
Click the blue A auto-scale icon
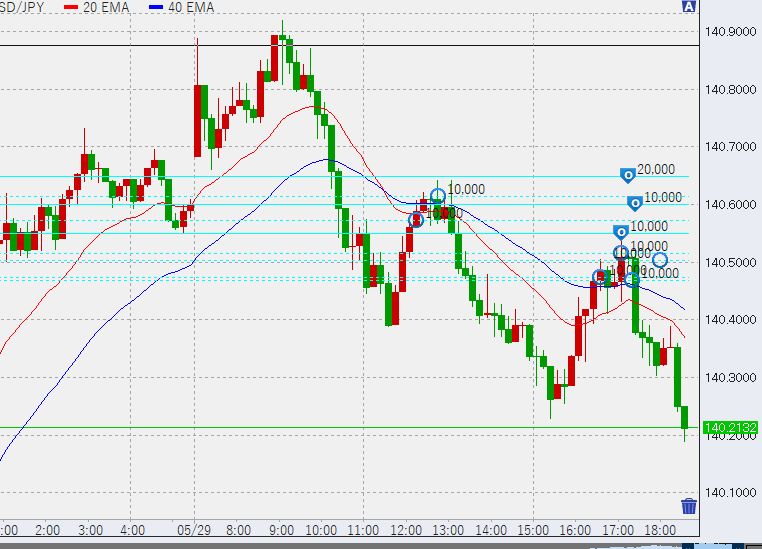(688, 7)
